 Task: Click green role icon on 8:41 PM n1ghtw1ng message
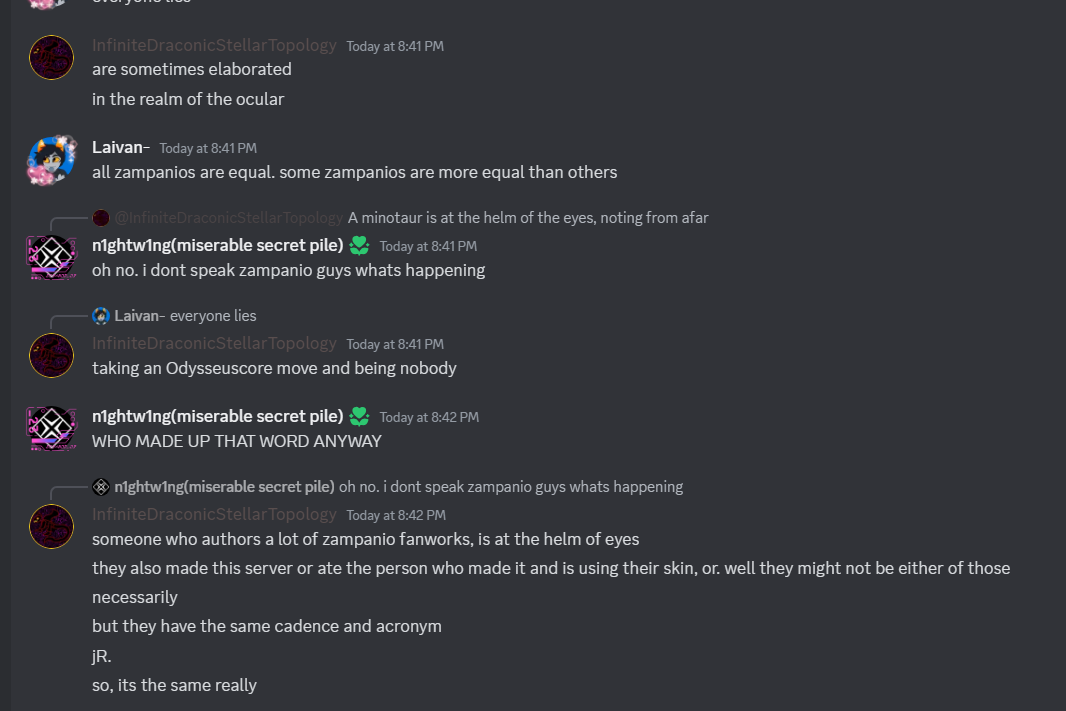359,245
